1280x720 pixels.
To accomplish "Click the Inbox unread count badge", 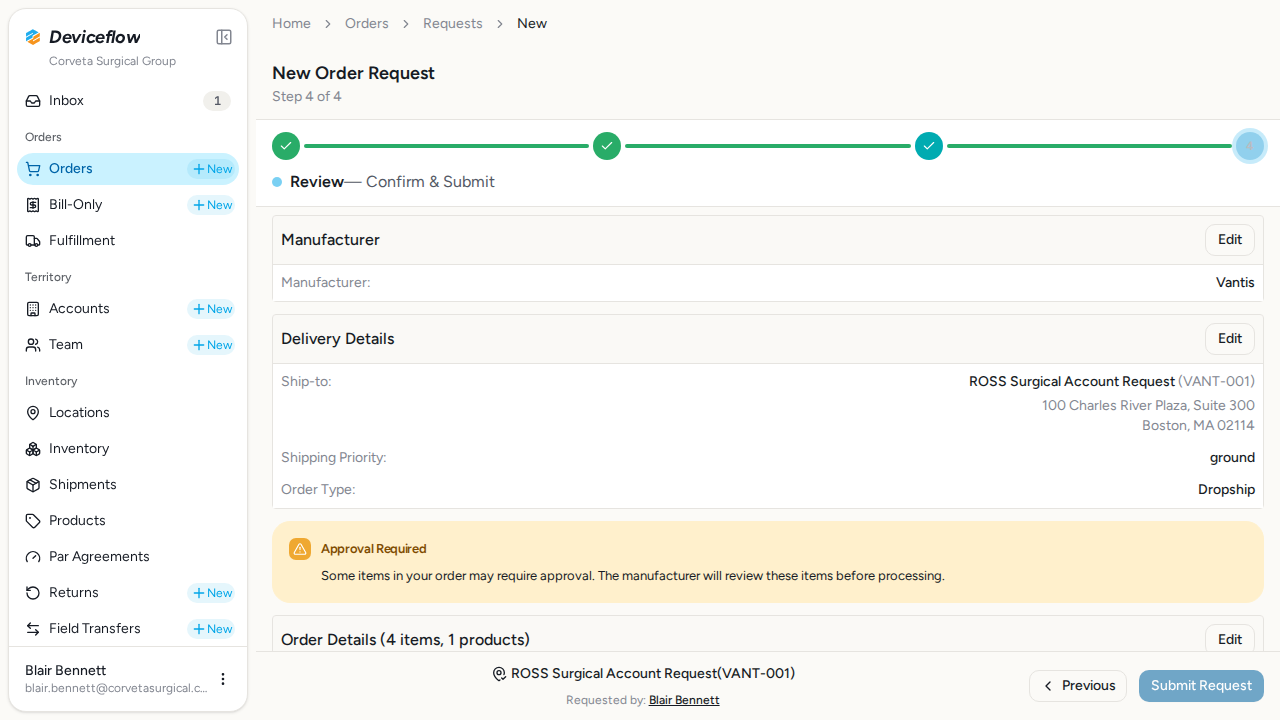I will point(217,101).
